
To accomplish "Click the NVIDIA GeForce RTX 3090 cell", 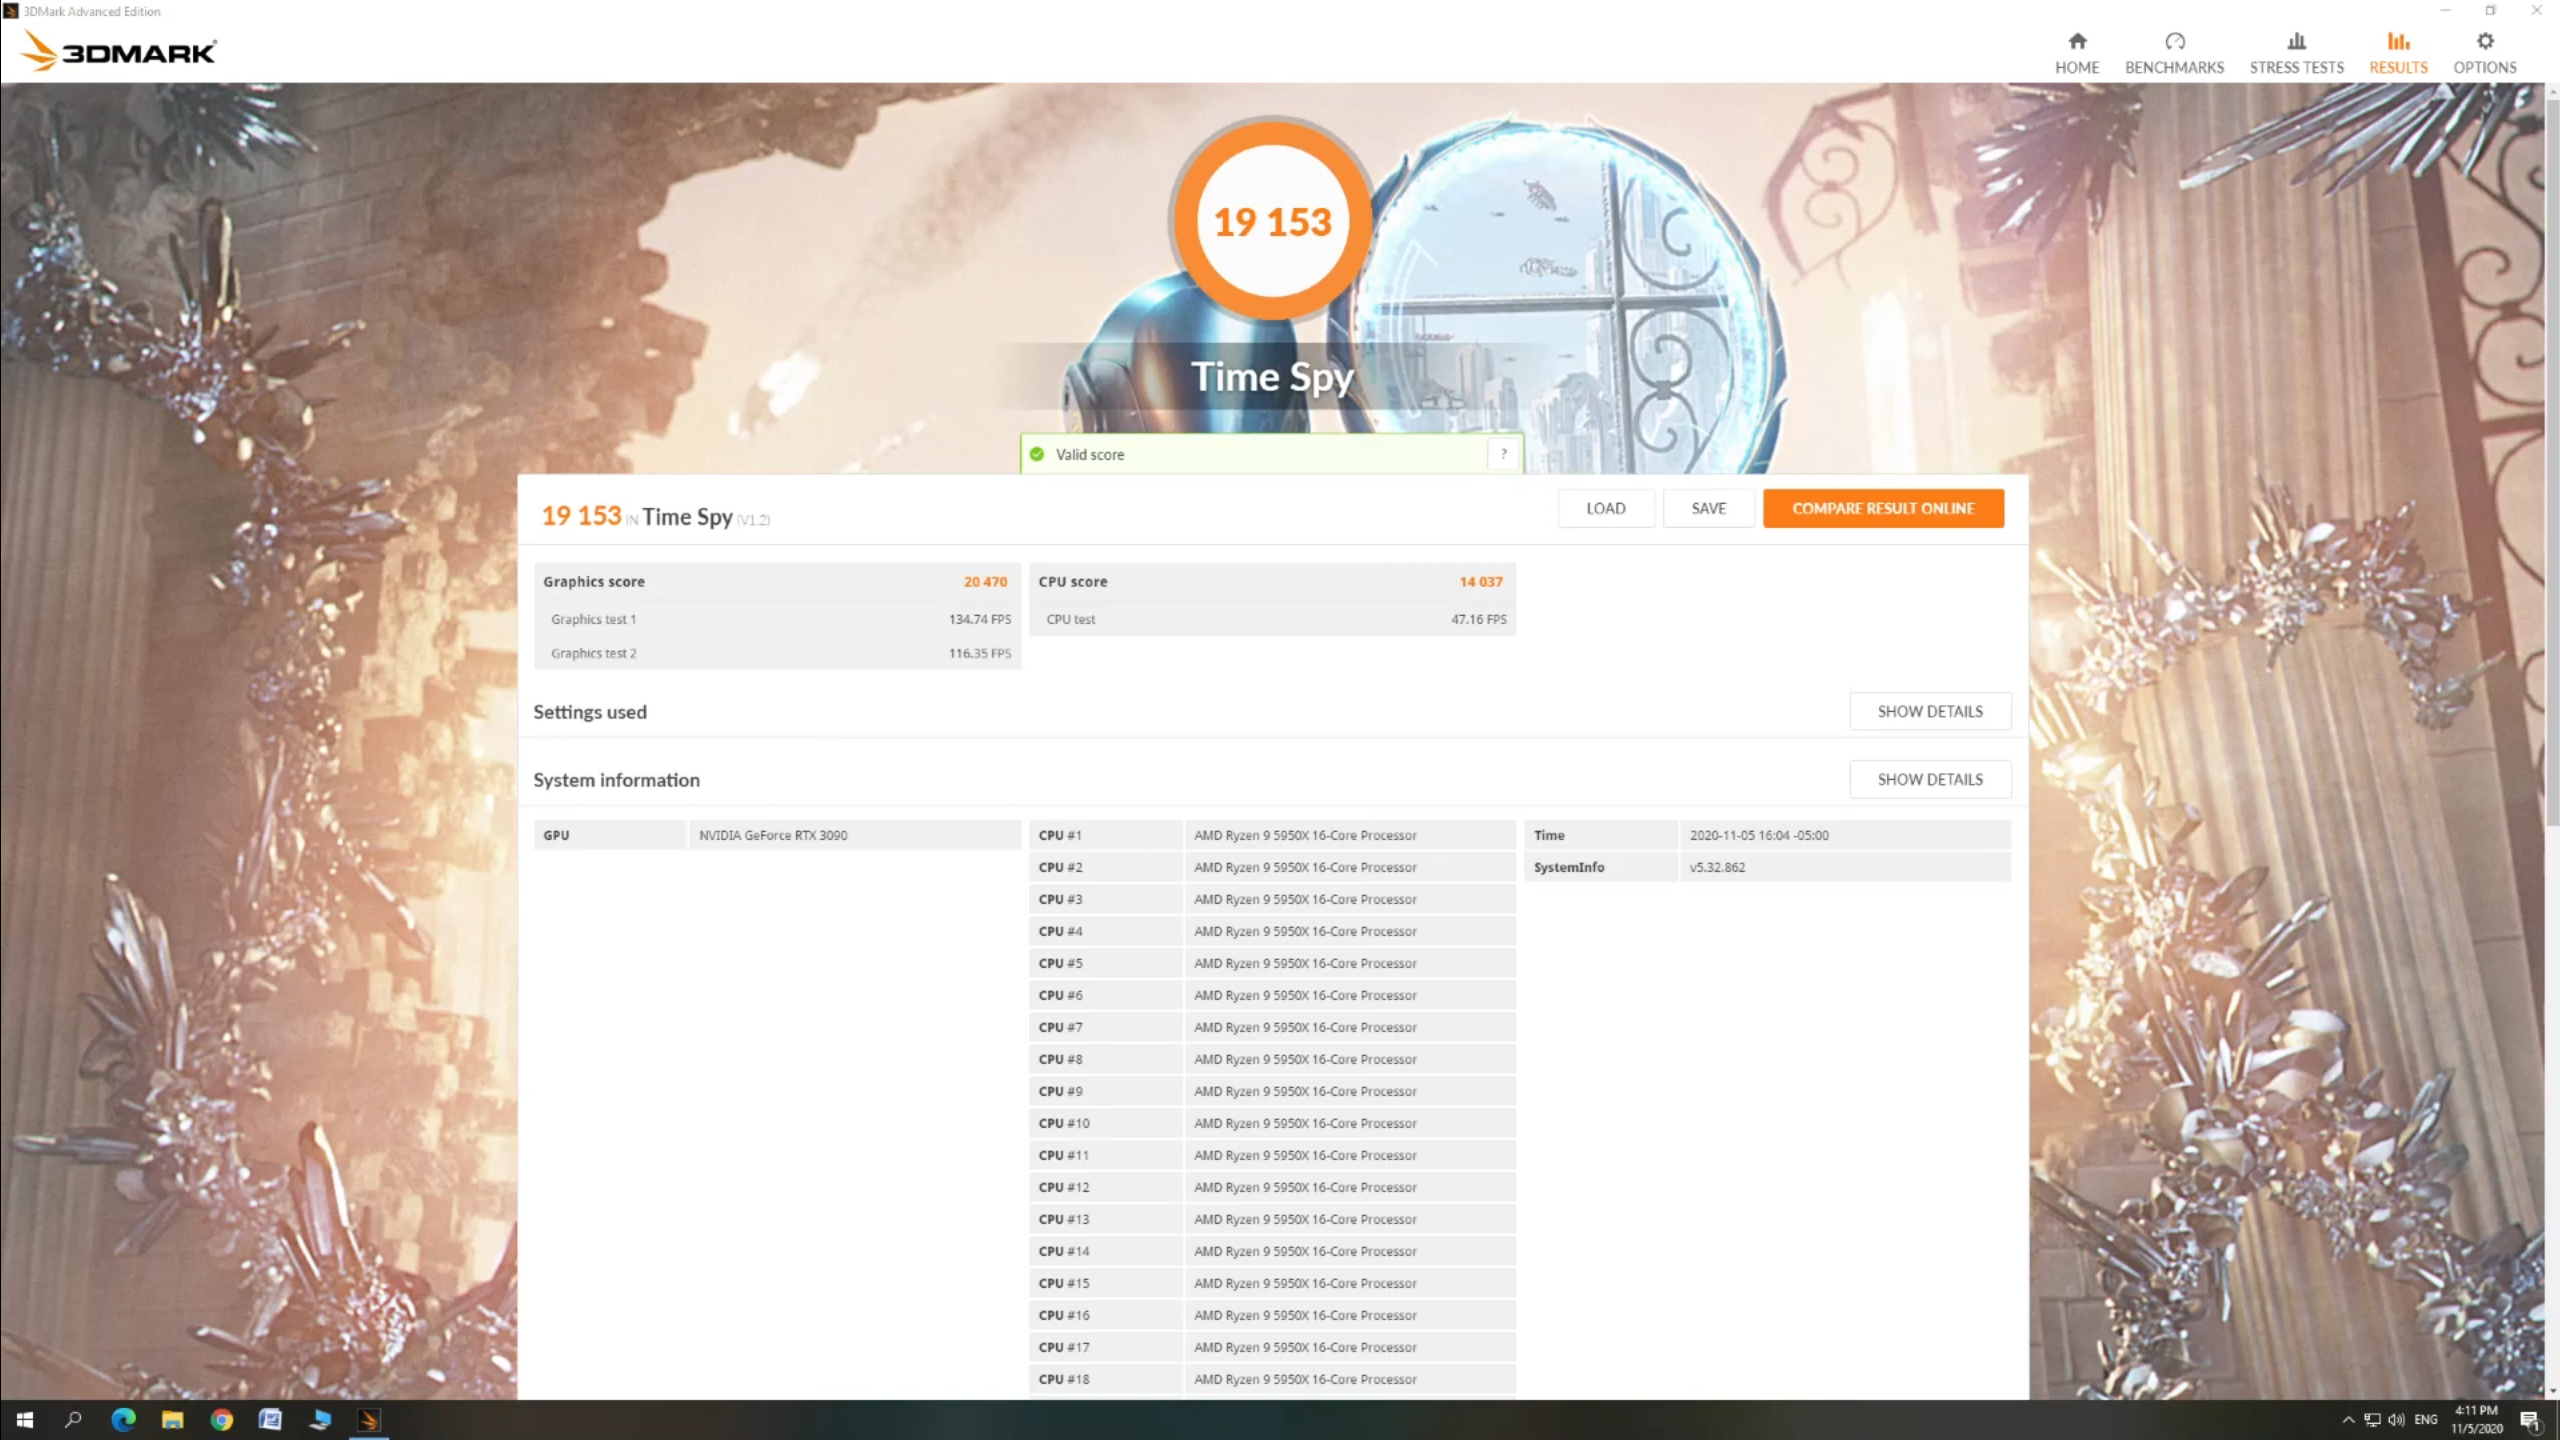I will 854,835.
